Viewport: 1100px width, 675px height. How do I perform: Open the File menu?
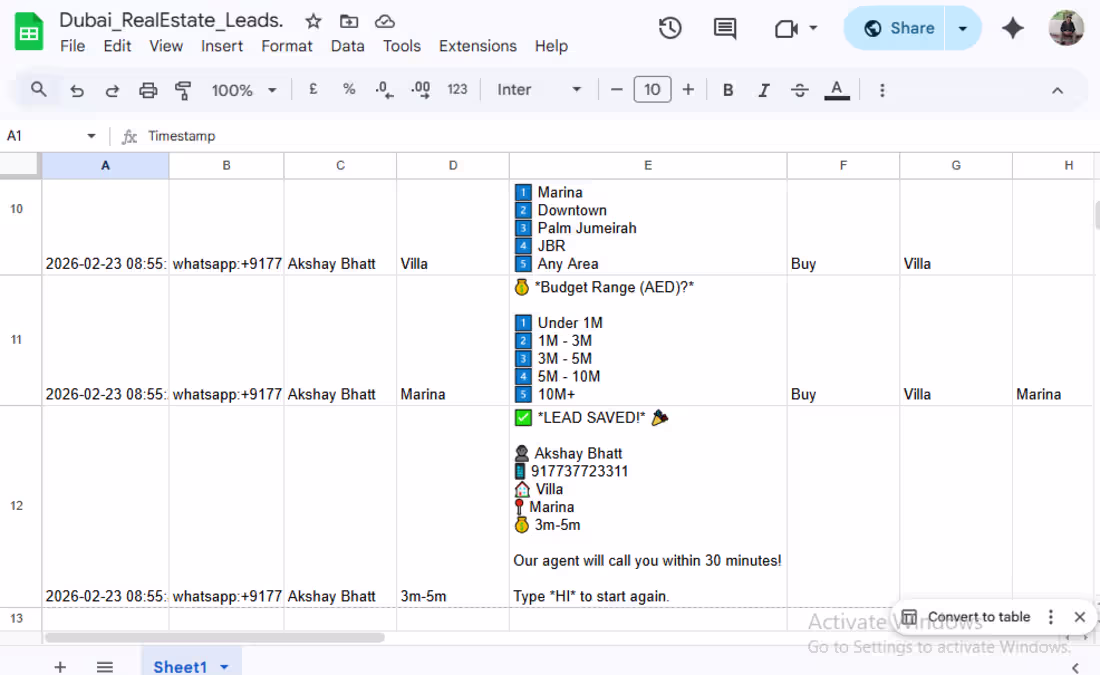[x=72, y=46]
